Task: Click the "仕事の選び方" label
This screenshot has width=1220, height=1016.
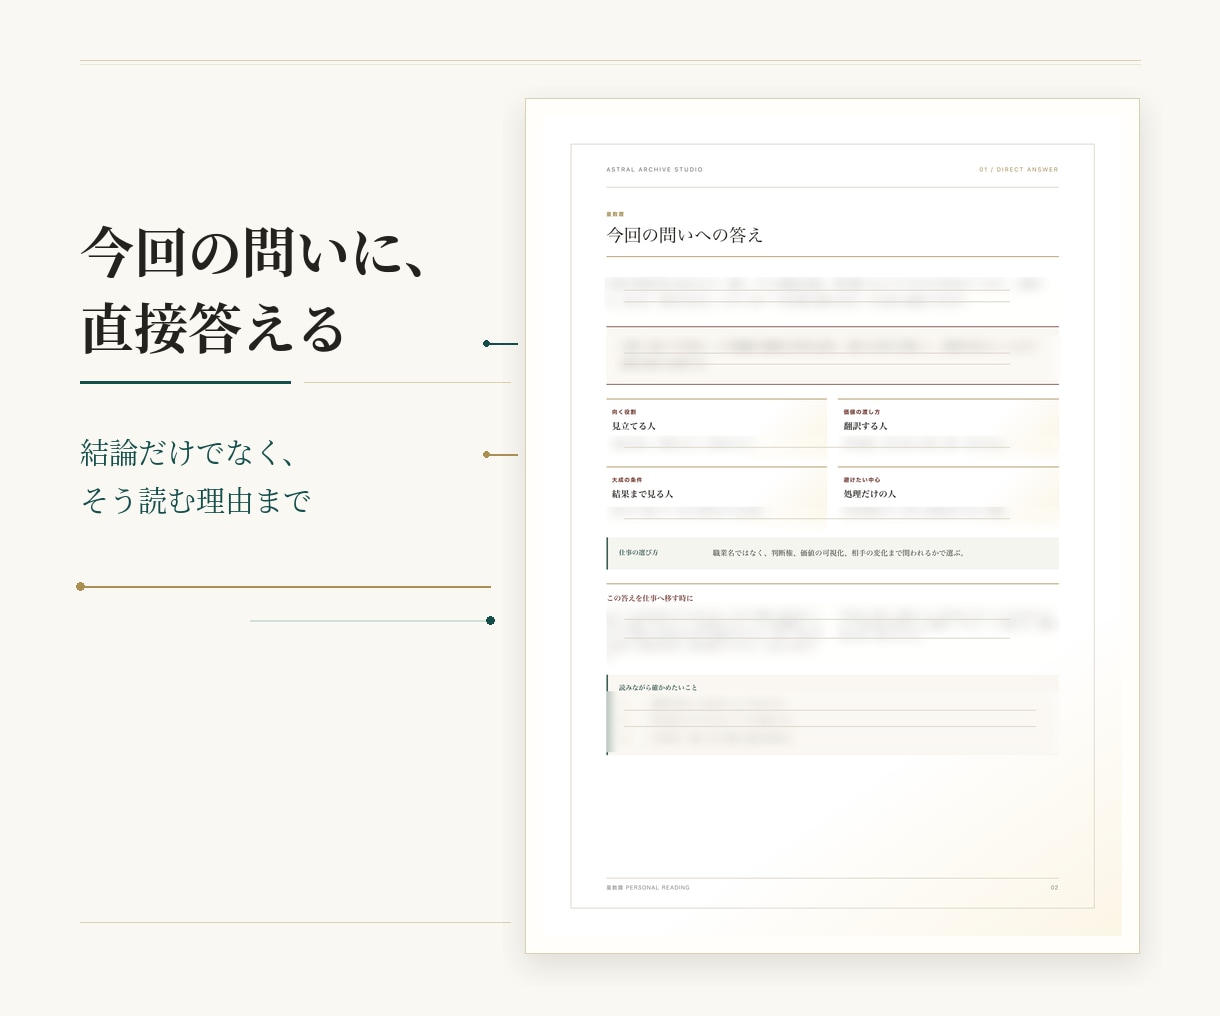Action: (638, 553)
